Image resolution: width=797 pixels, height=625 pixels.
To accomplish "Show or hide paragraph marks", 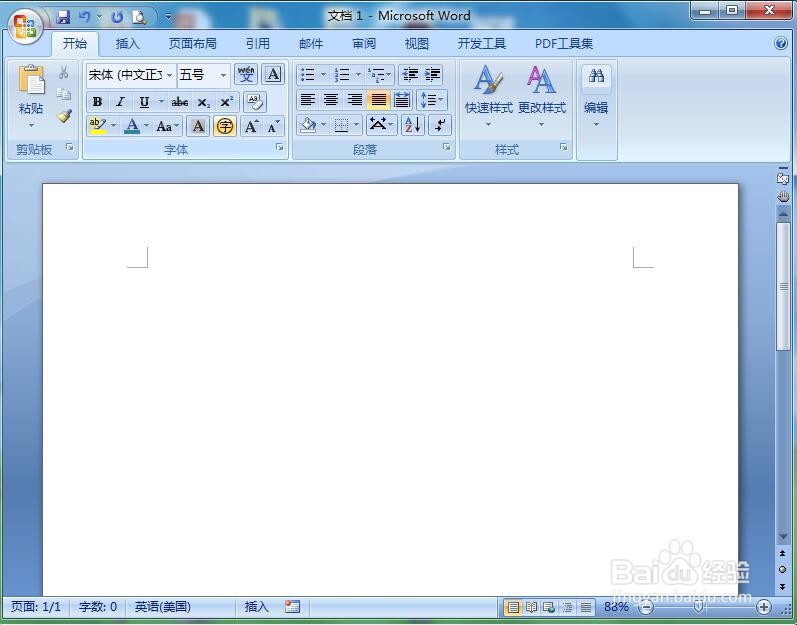I will click(440, 125).
